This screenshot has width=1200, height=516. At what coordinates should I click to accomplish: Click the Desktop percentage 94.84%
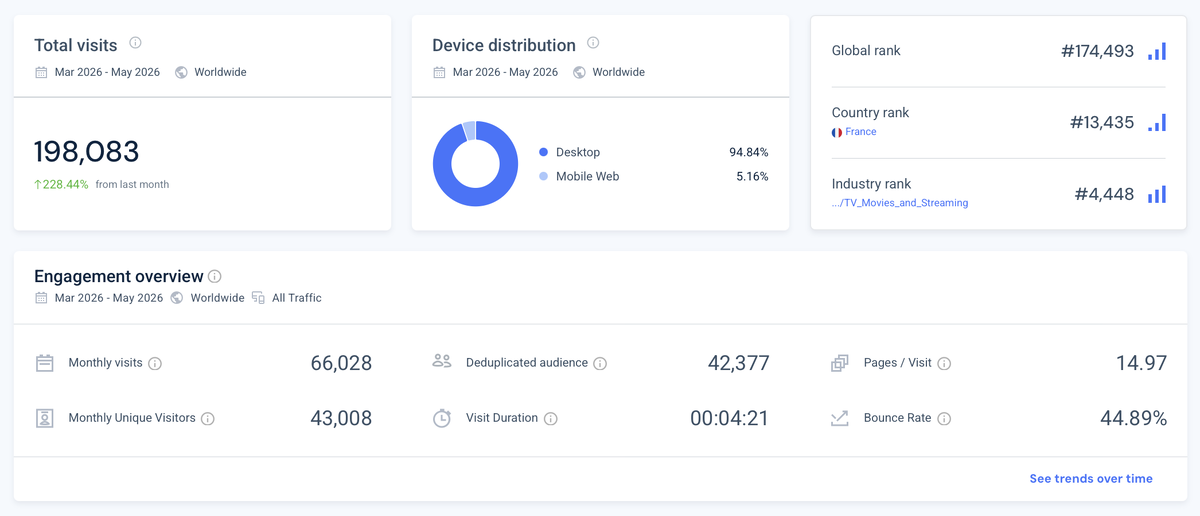pyautogui.click(x=749, y=152)
